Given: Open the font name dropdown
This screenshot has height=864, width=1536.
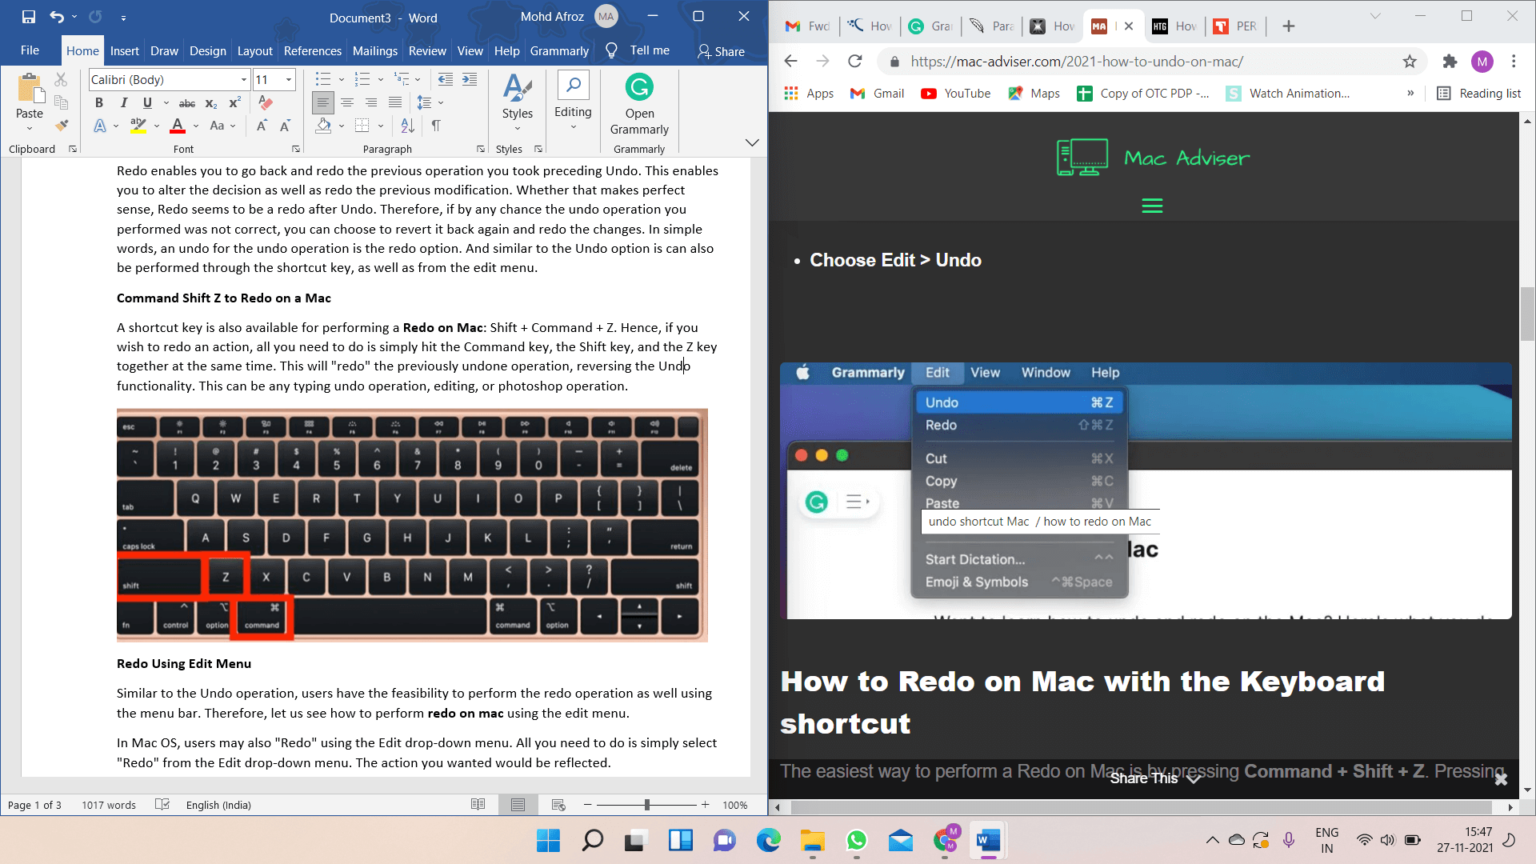Looking at the screenshot, I should click(x=245, y=79).
